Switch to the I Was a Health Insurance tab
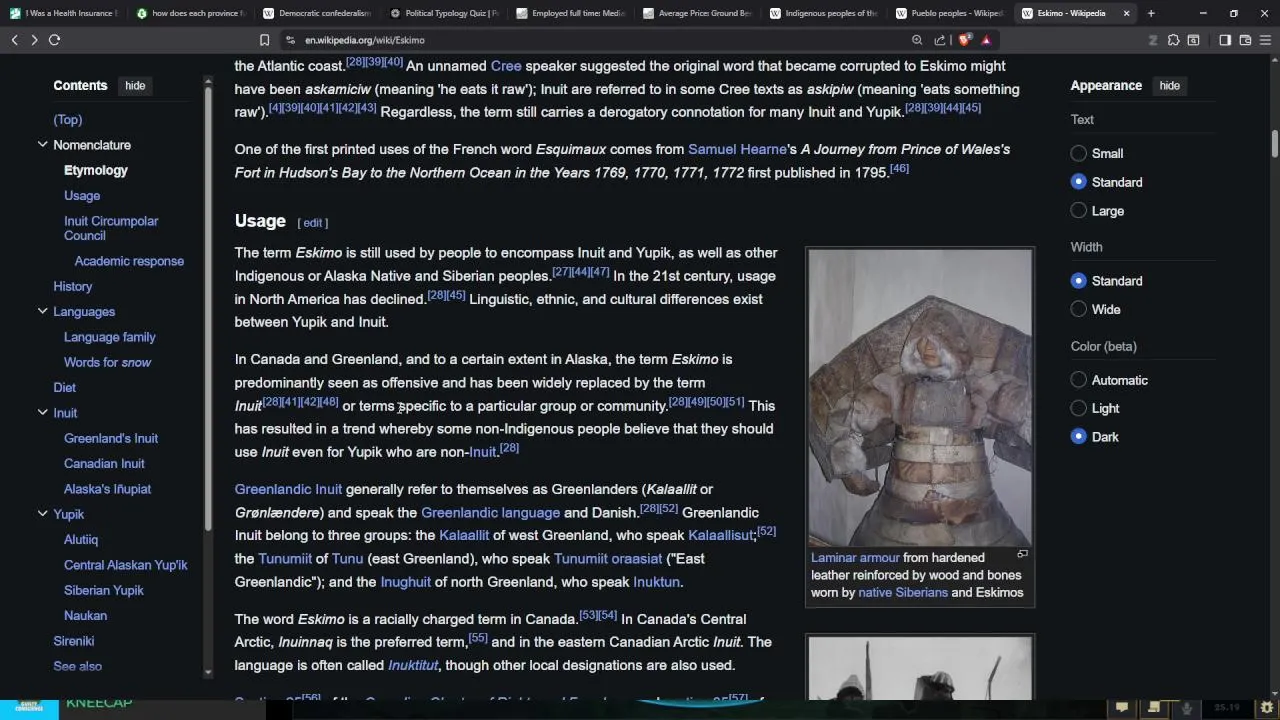Screen dimensions: 1280x720 click(x=63, y=13)
